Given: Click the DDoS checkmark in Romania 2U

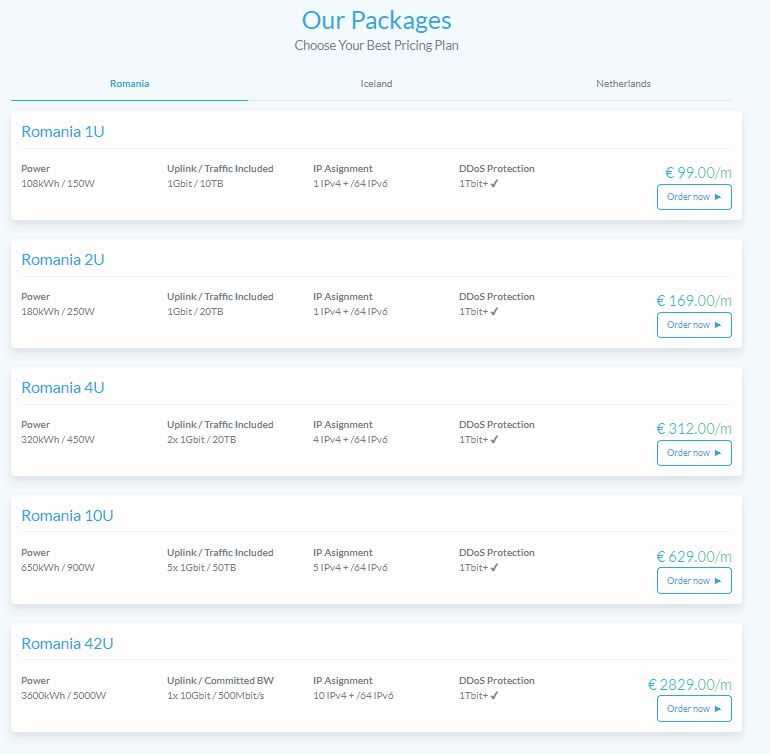Looking at the screenshot, I should point(494,312).
